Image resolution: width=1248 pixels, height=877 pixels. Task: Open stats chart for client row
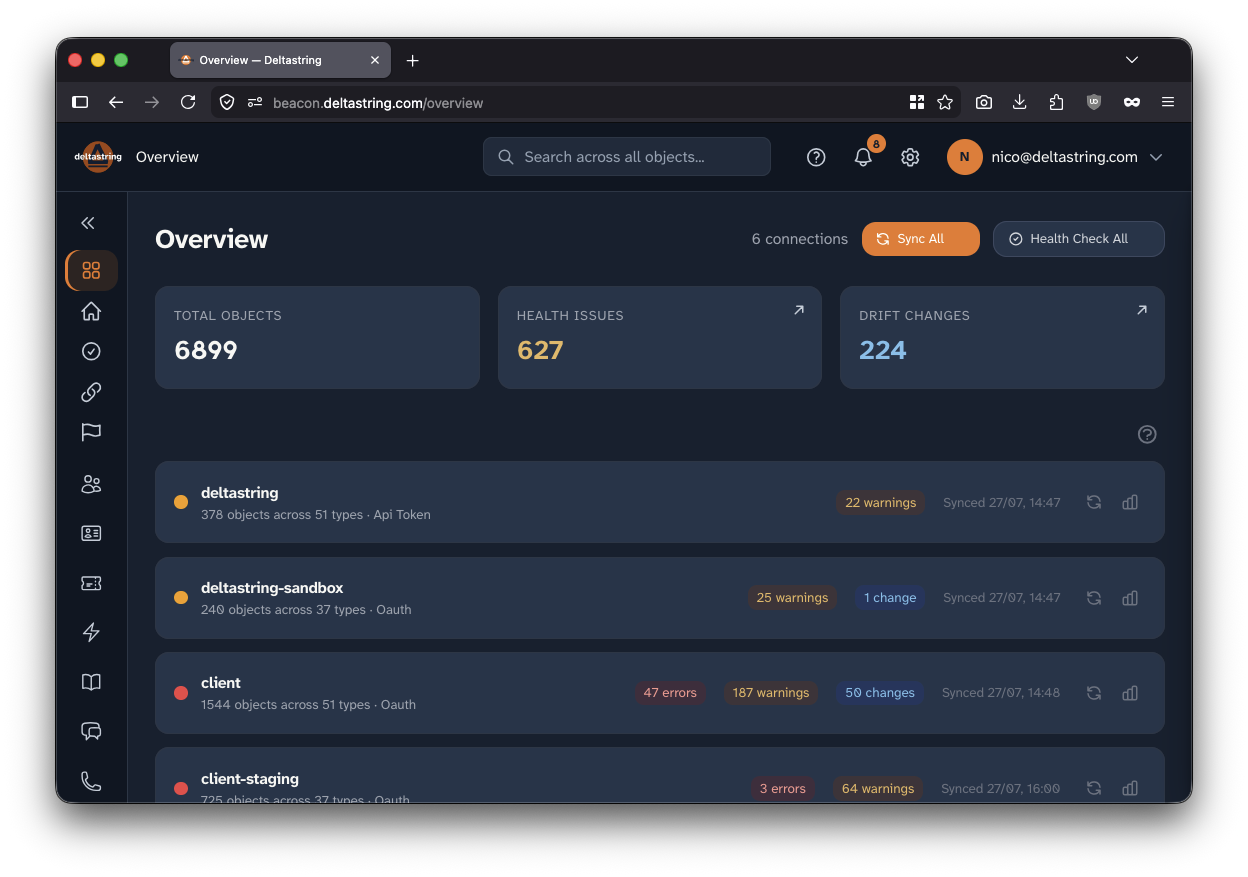(x=1130, y=693)
